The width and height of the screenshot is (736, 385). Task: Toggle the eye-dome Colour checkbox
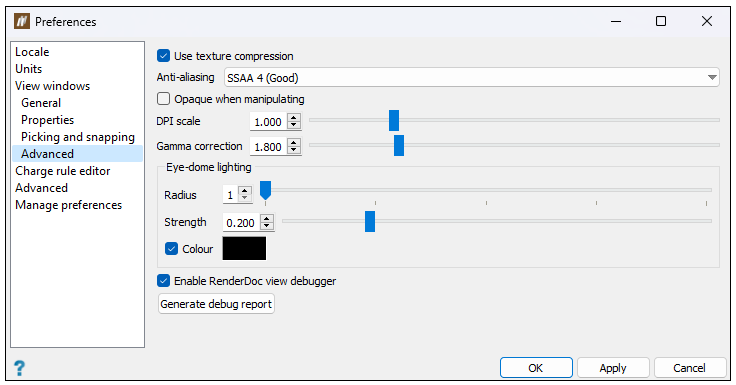tap(171, 249)
